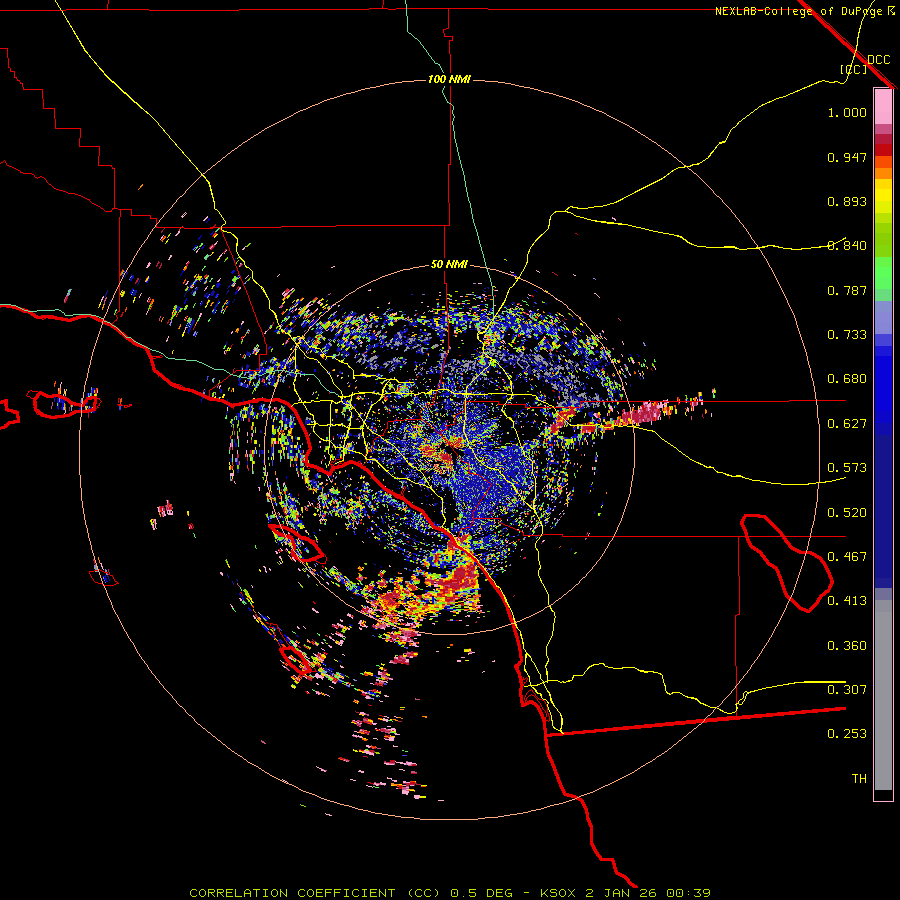The image size is (900, 900).
Task: Click the 0.307 legend value
Action: (x=847, y=690)
